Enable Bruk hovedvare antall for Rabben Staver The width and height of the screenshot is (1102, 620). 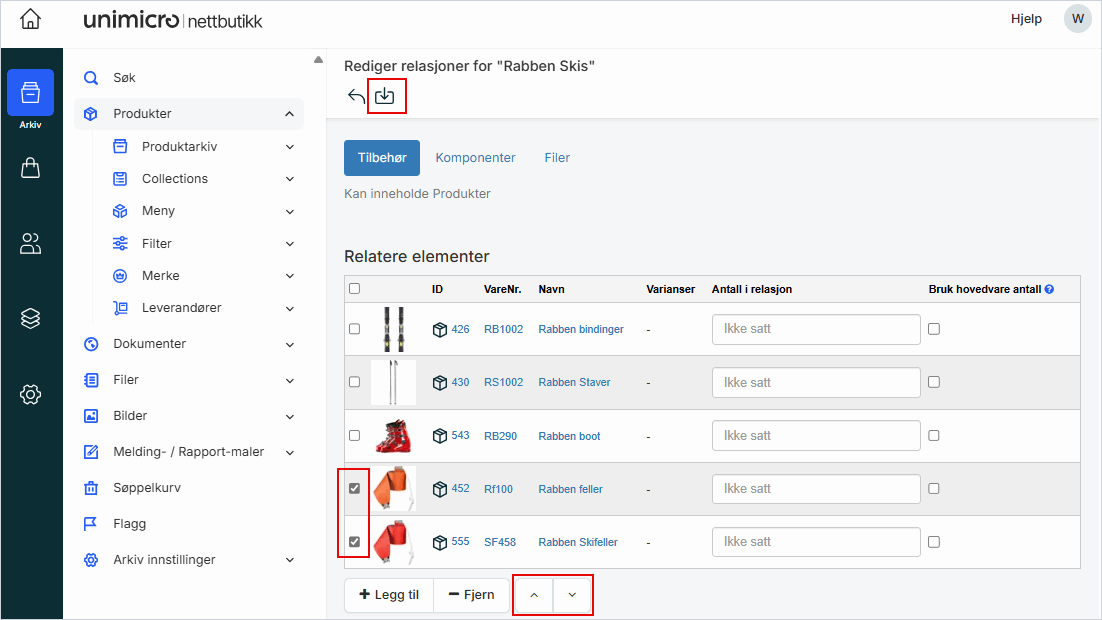[x=934, y=382]
